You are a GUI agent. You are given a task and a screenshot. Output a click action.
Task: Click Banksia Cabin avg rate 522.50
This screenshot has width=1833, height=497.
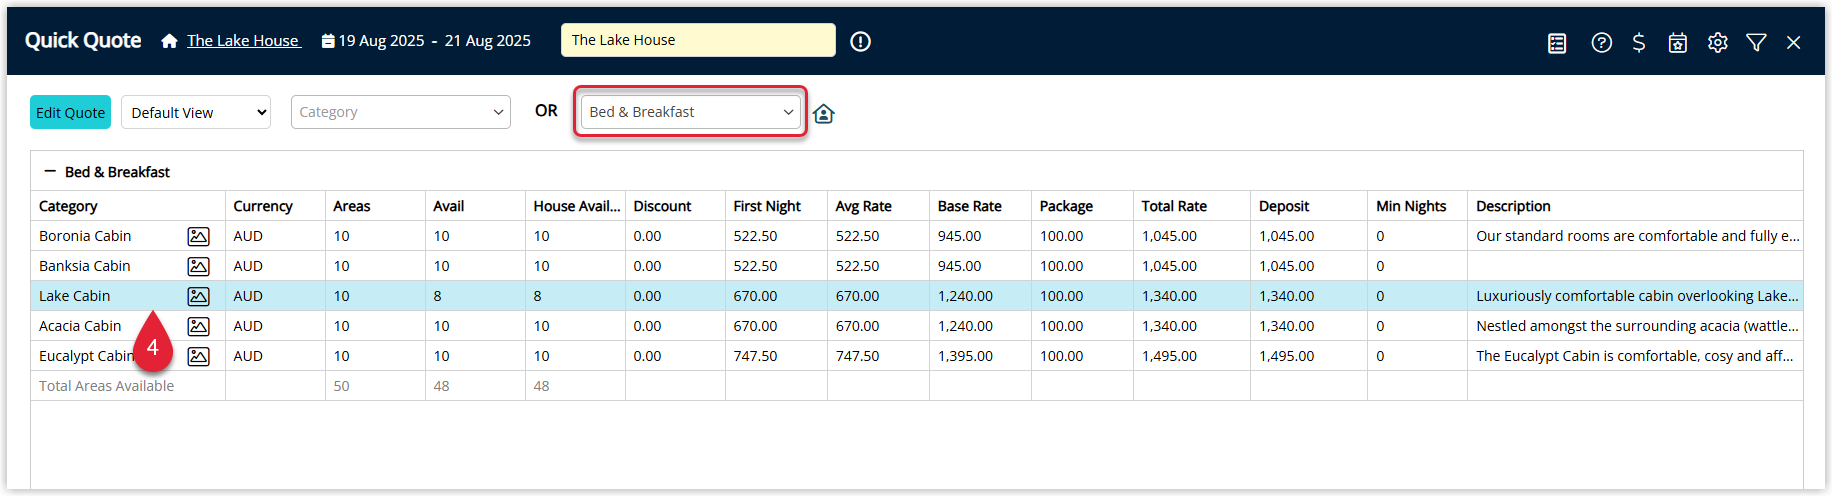(857, 266)
